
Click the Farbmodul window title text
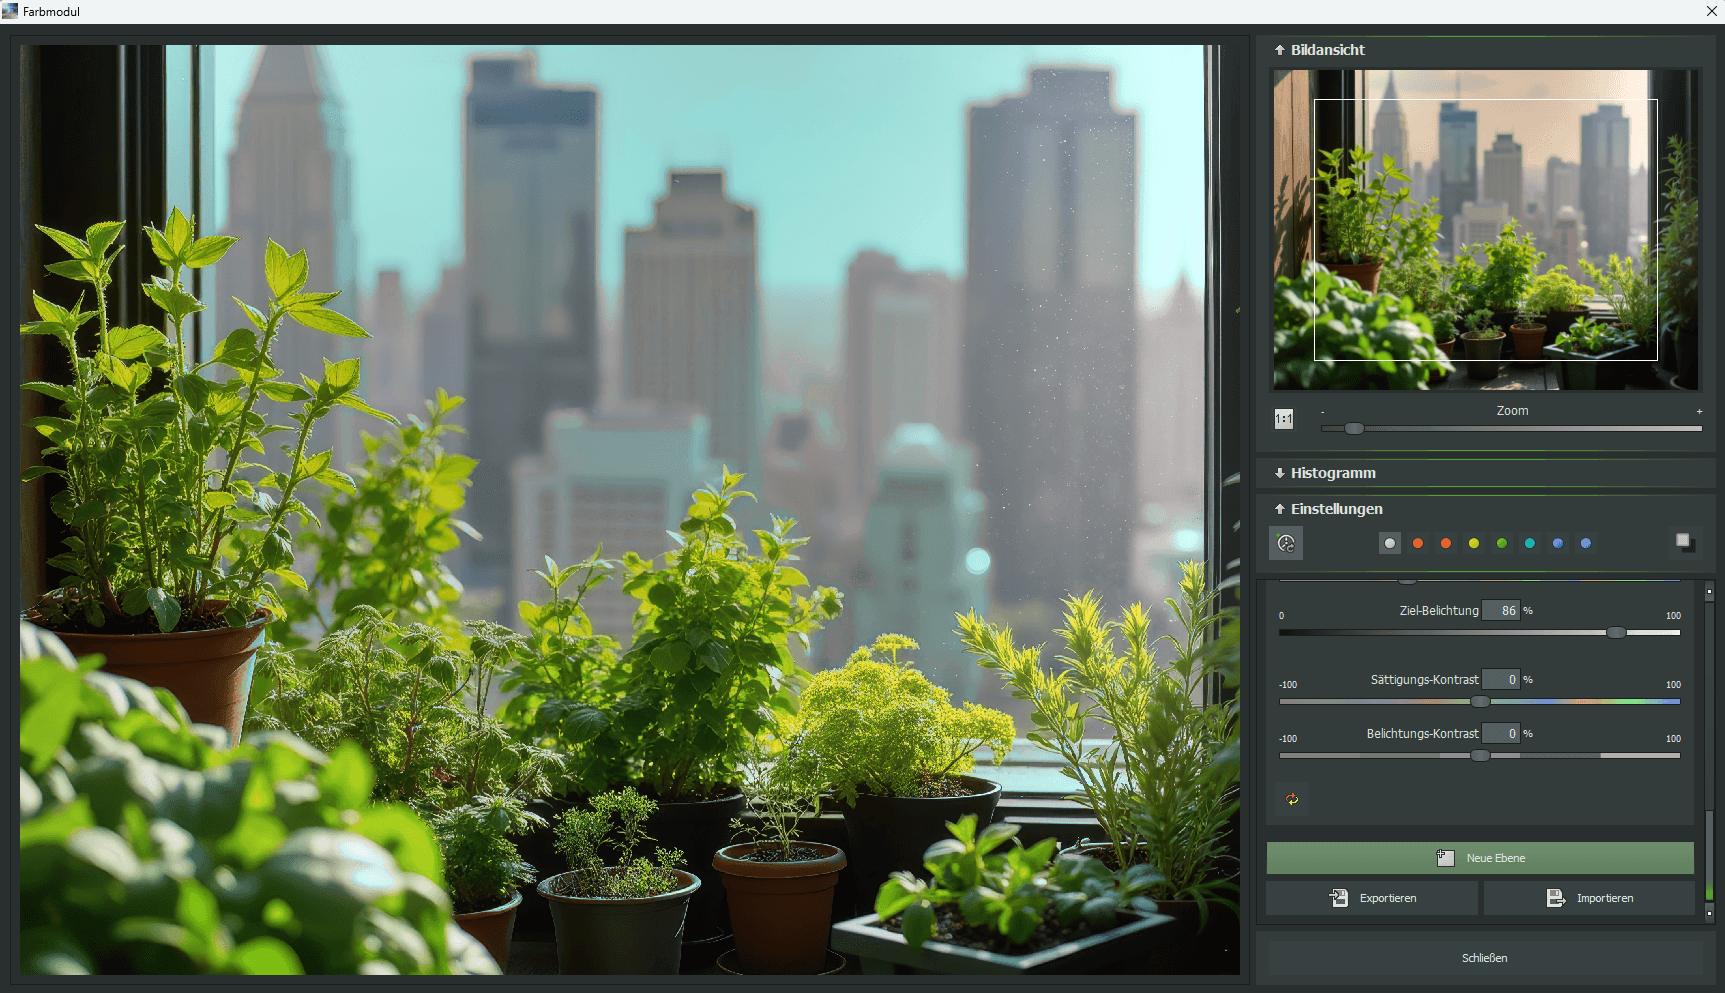[51, 12]
